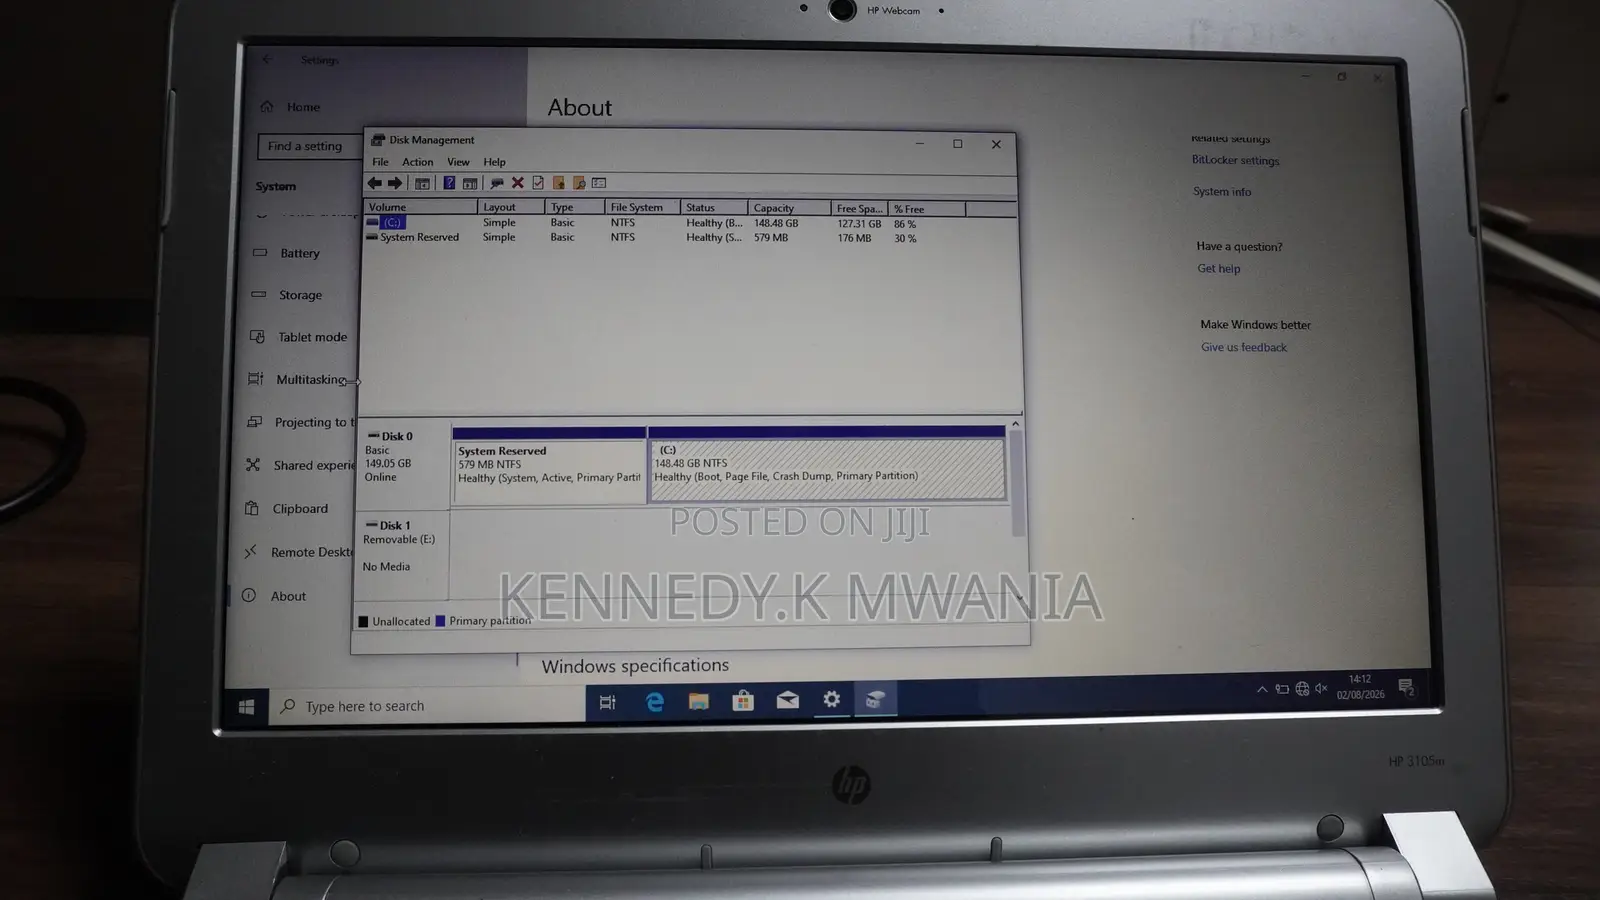
Task: Show hidden system tray icons chevron
Action: coord(1262,689)
